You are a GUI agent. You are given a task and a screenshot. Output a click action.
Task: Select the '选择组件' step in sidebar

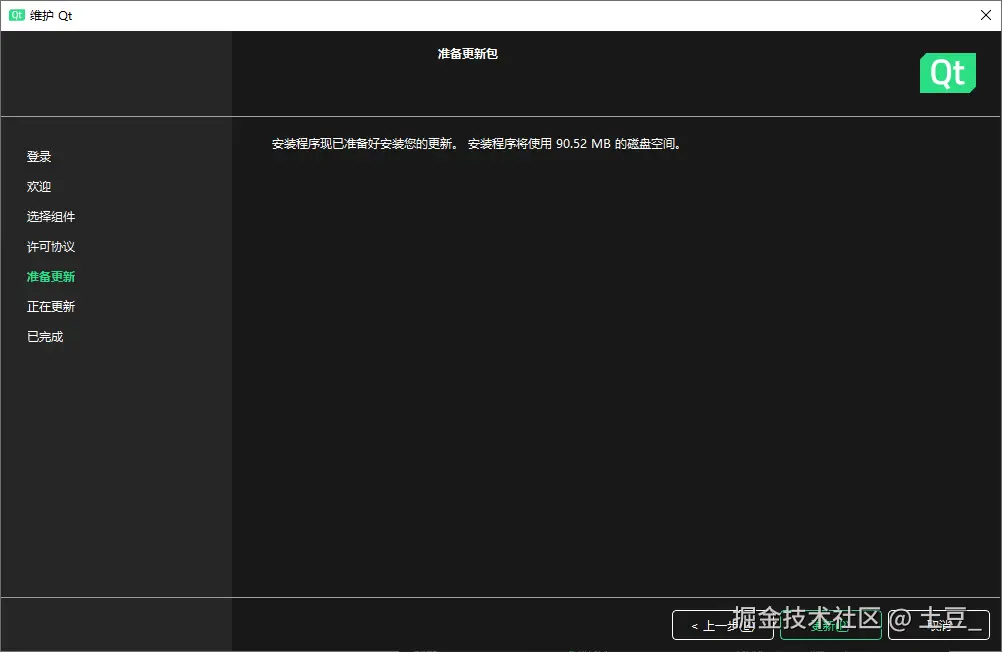tap(51, 217)
